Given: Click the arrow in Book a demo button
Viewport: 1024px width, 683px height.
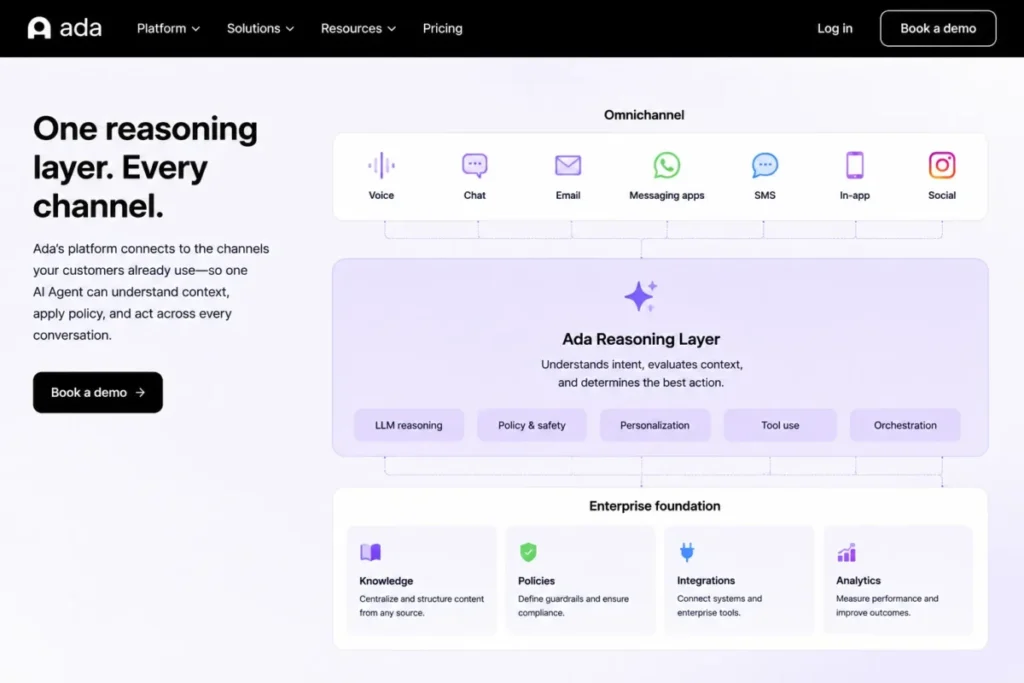Looking at the screenshot, I should coord(140,392).
